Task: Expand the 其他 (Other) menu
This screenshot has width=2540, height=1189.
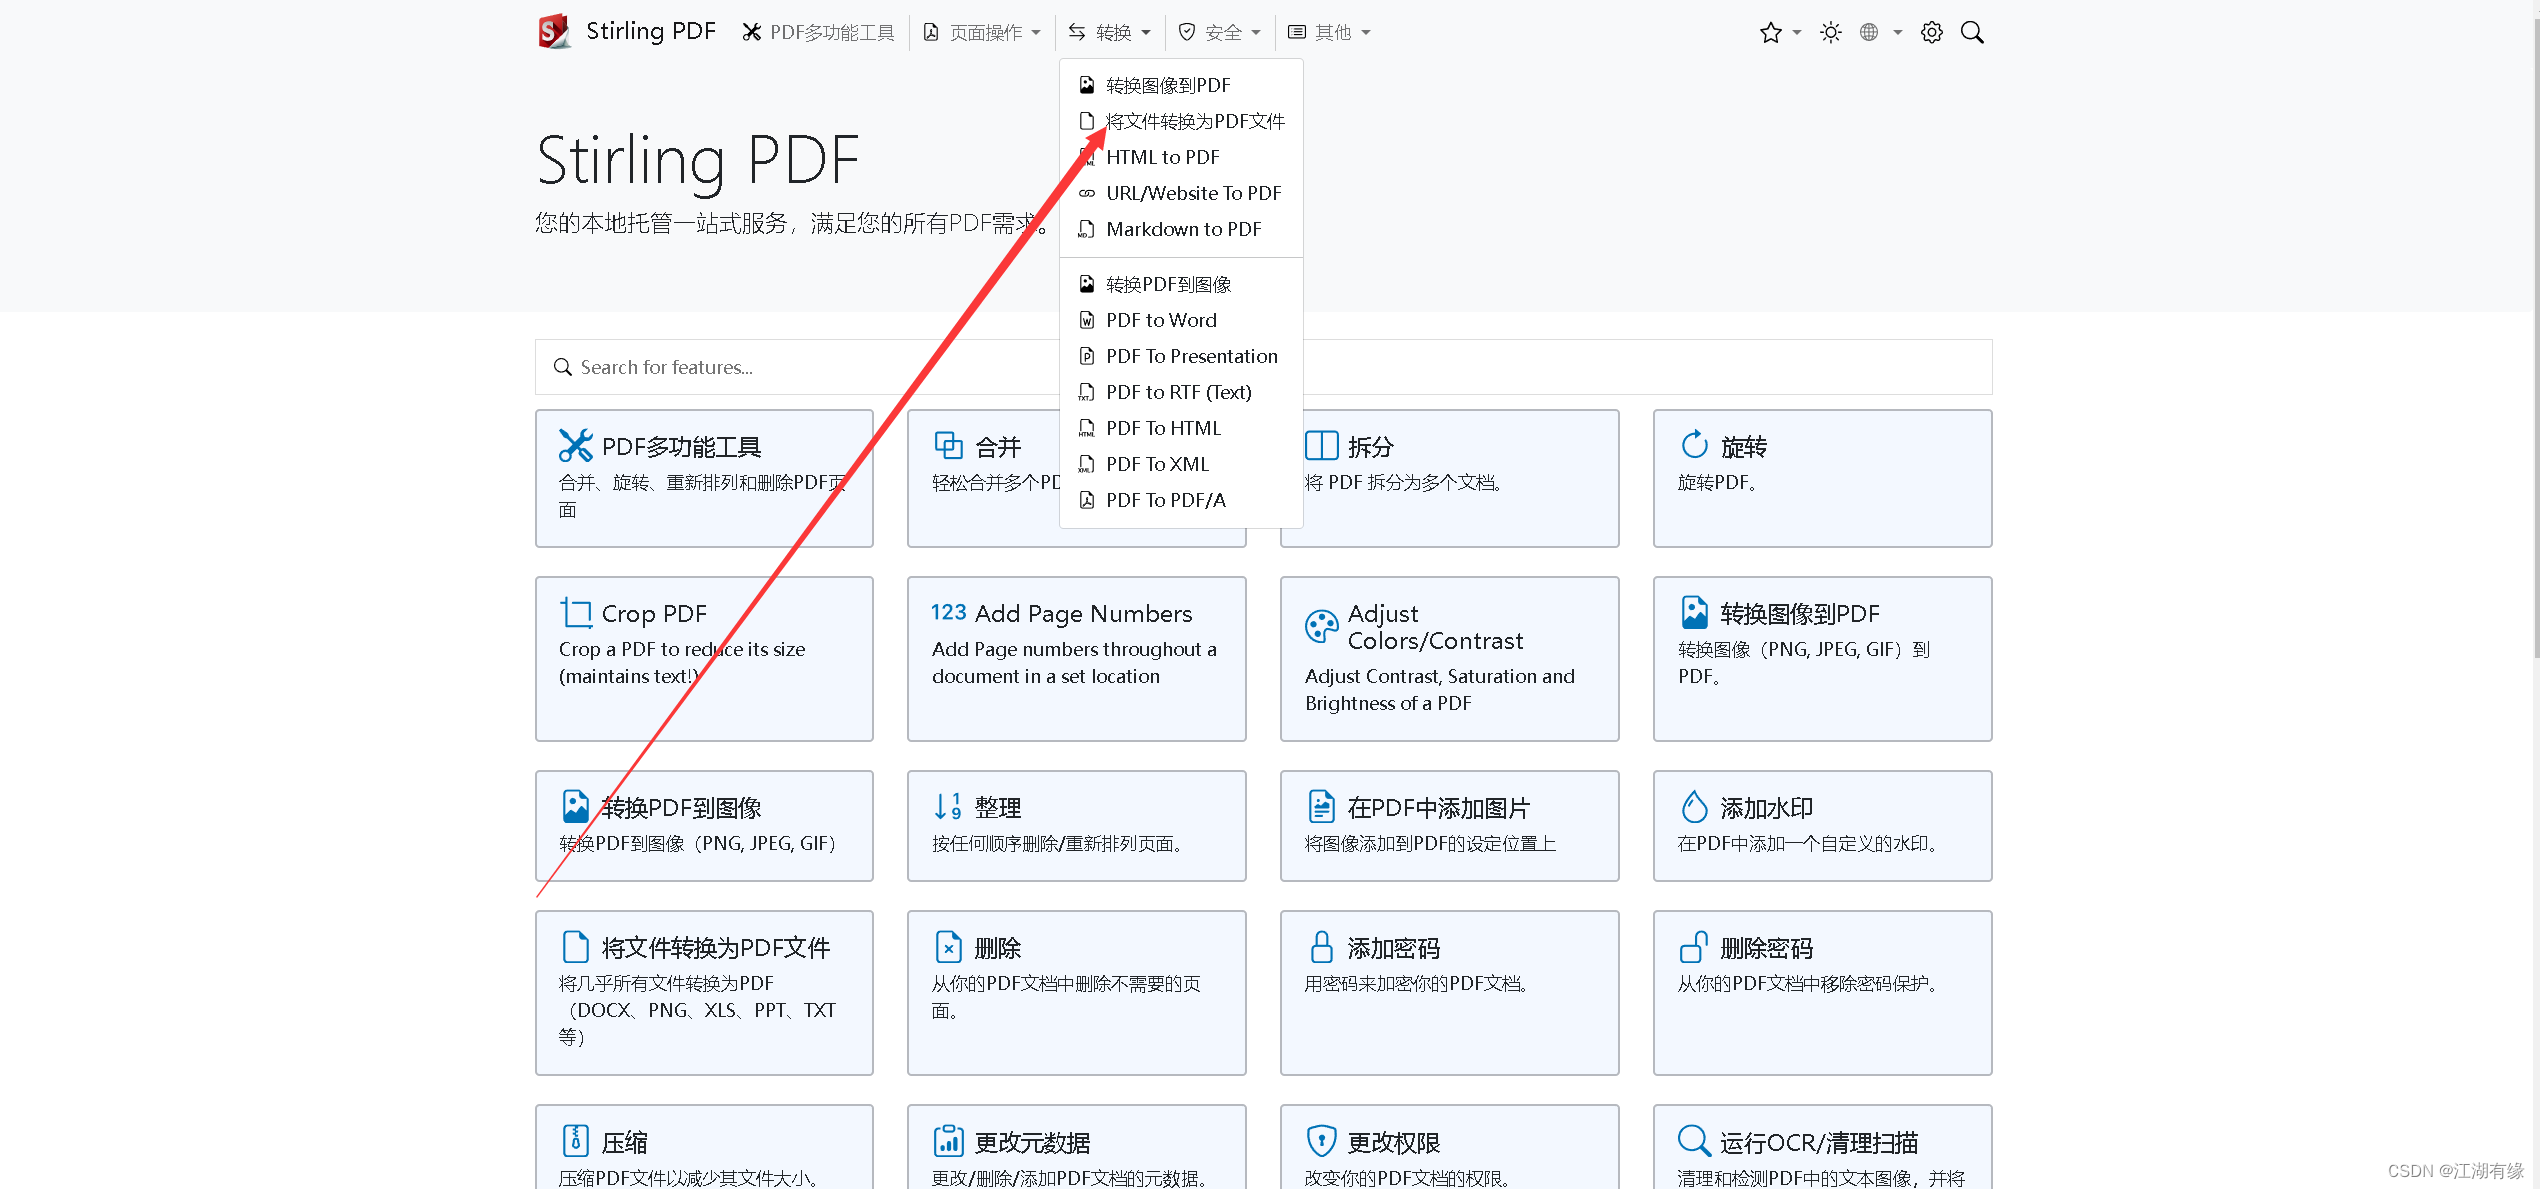Action: click(1327, 32)
